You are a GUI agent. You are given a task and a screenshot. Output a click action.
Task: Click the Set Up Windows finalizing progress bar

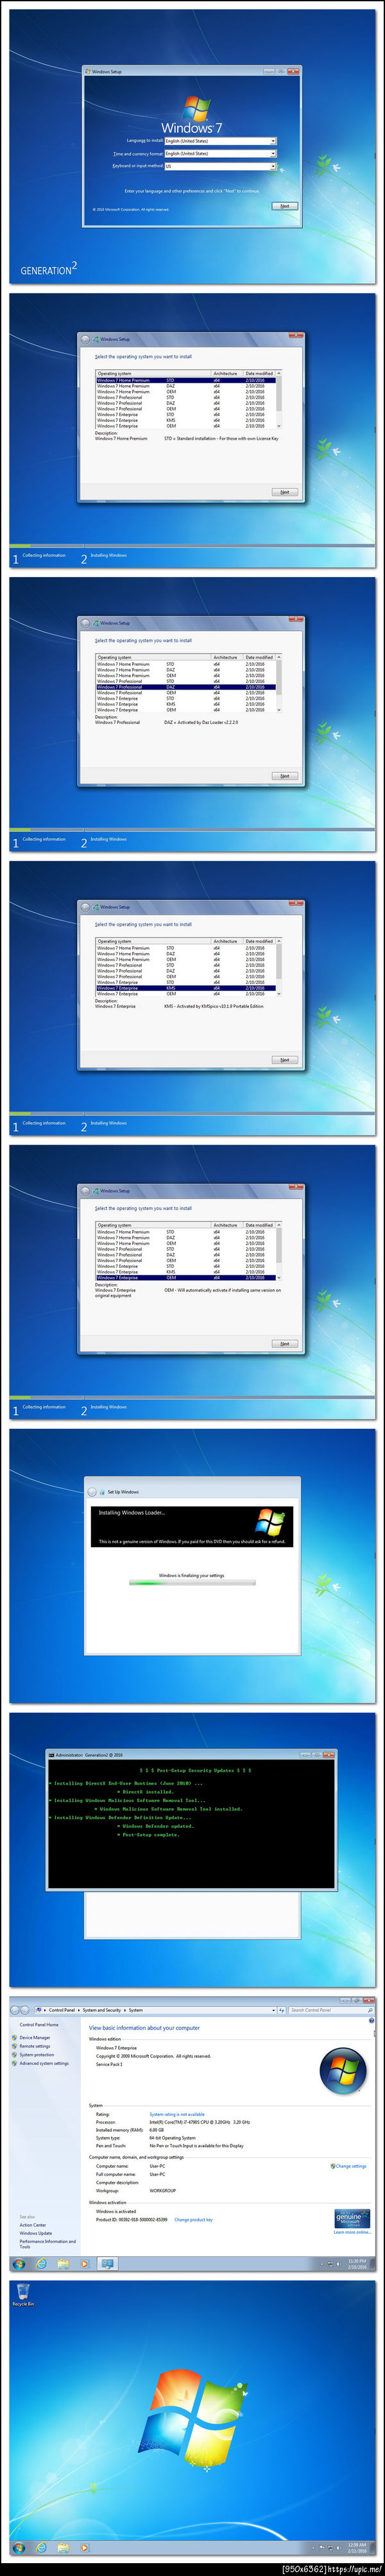pos(192,1583)
